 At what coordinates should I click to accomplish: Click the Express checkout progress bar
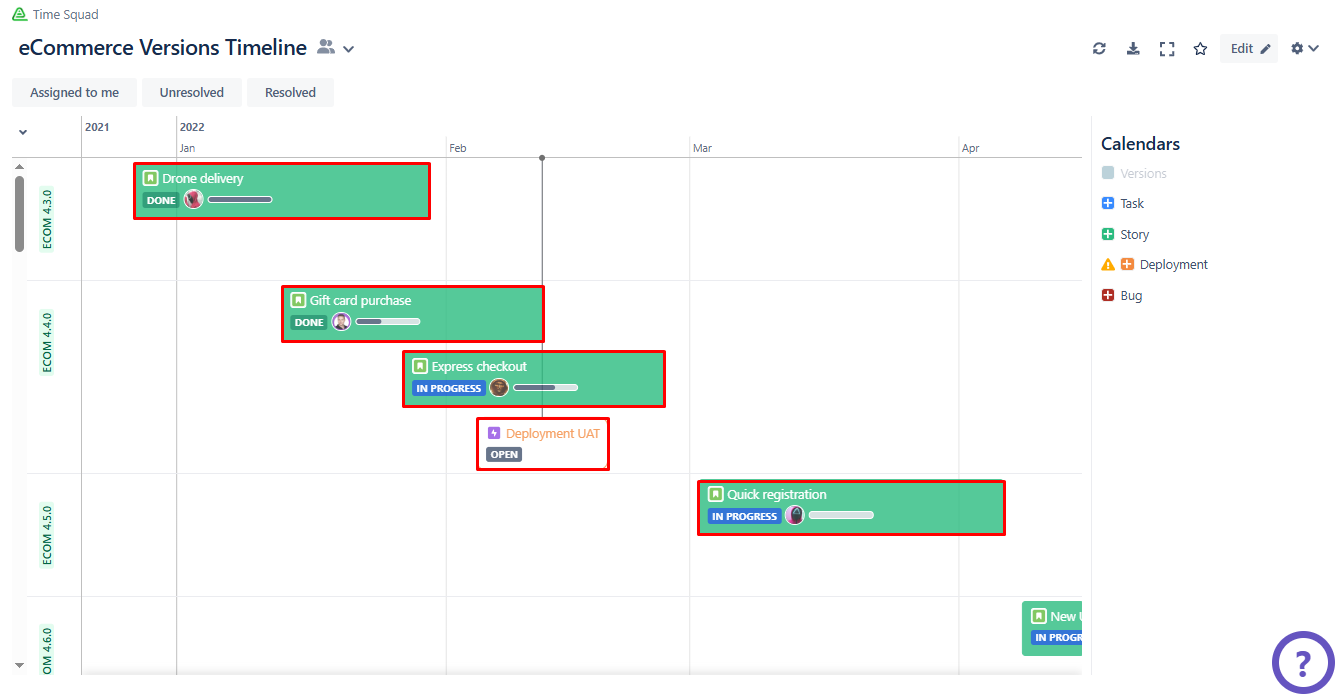[545, 388]
